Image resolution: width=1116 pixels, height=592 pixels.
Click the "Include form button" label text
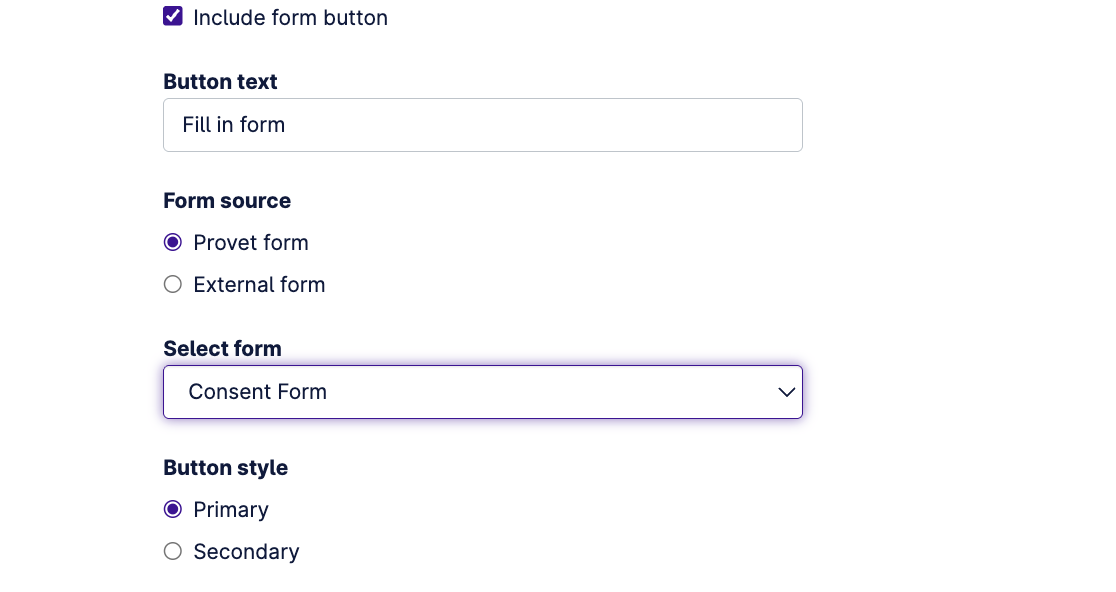[x=290, y=18]
